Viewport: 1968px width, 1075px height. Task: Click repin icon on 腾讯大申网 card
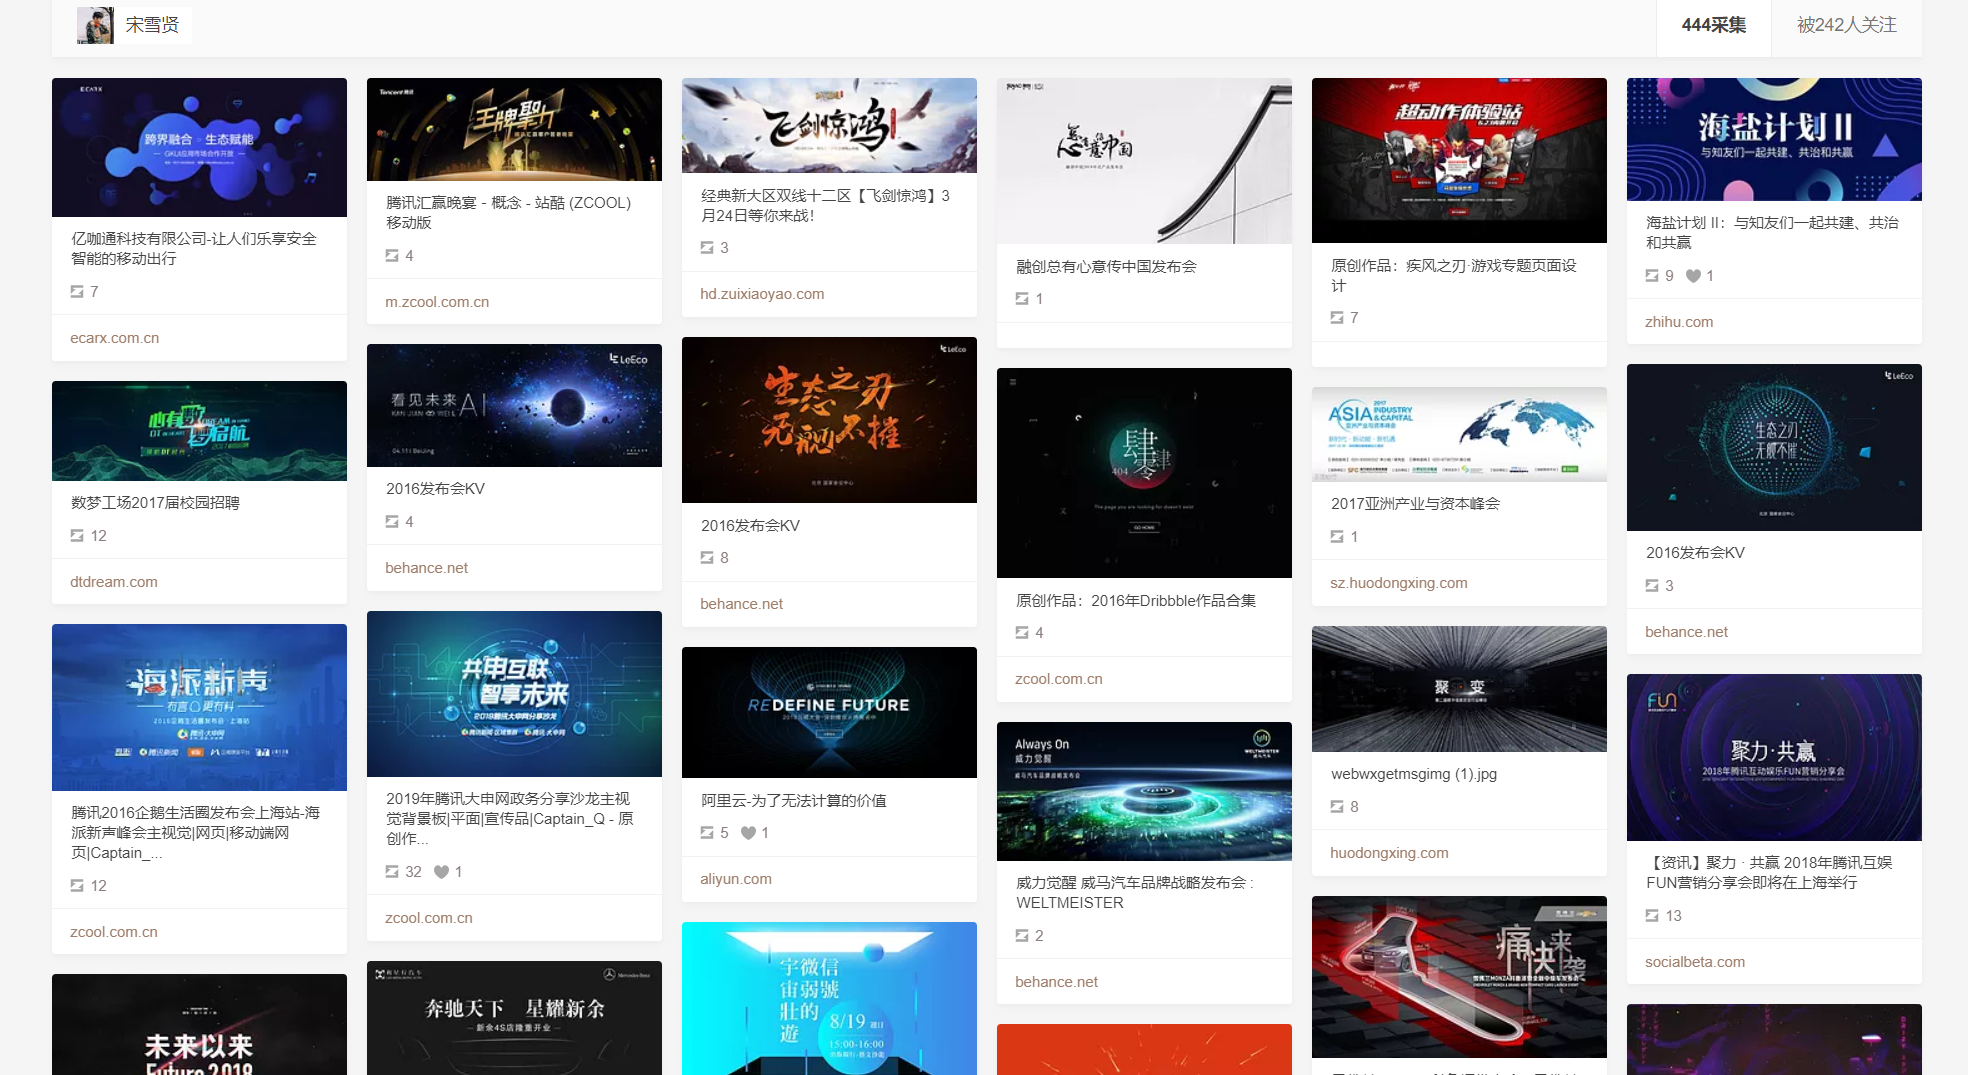pos(392,872)
